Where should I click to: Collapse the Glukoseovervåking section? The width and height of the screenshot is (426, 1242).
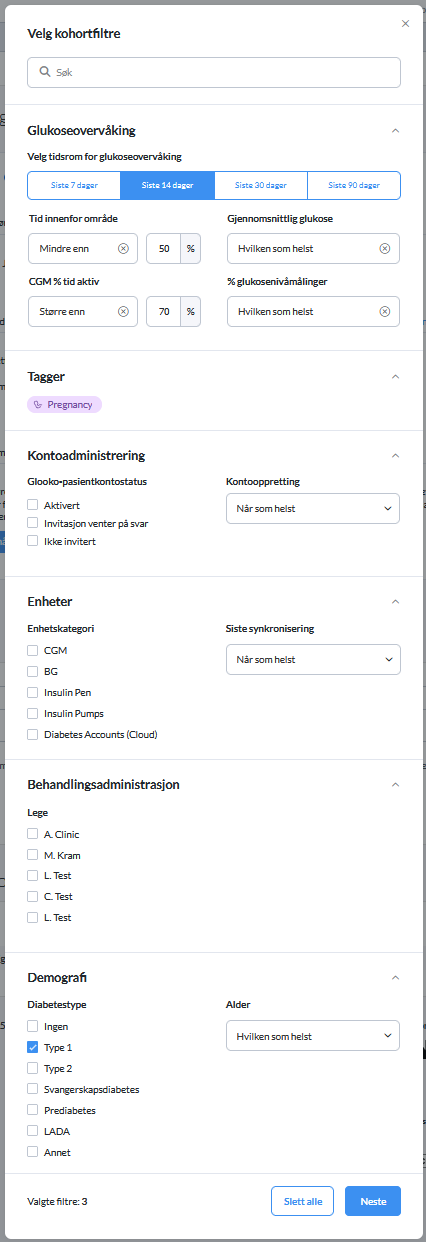395,130
